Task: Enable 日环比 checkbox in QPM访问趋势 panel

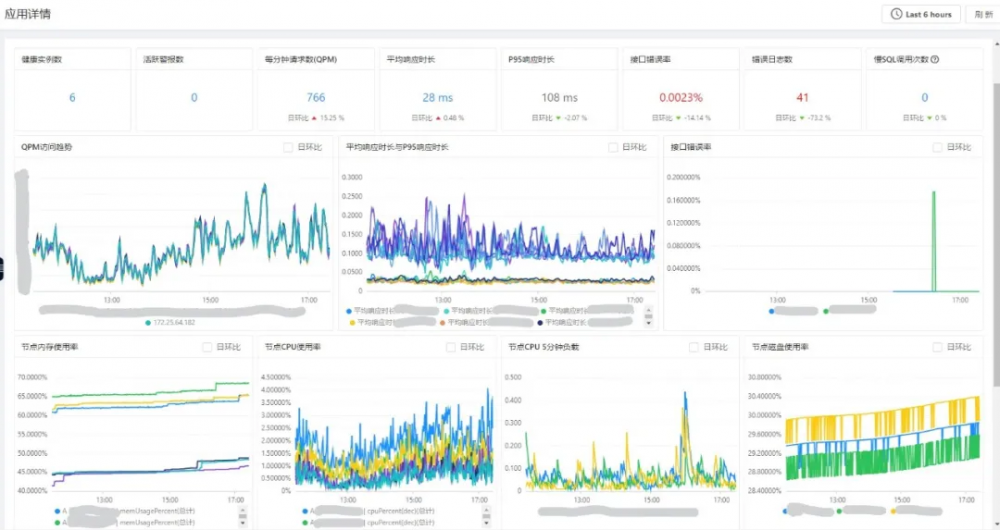Action: click(x=288, y=147)
